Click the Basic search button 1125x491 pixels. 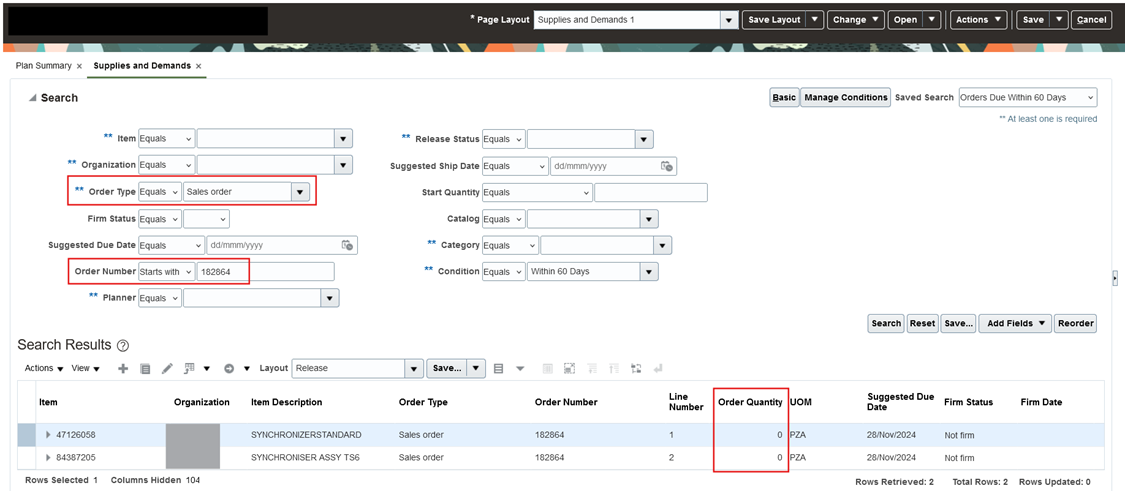(783, 98)
